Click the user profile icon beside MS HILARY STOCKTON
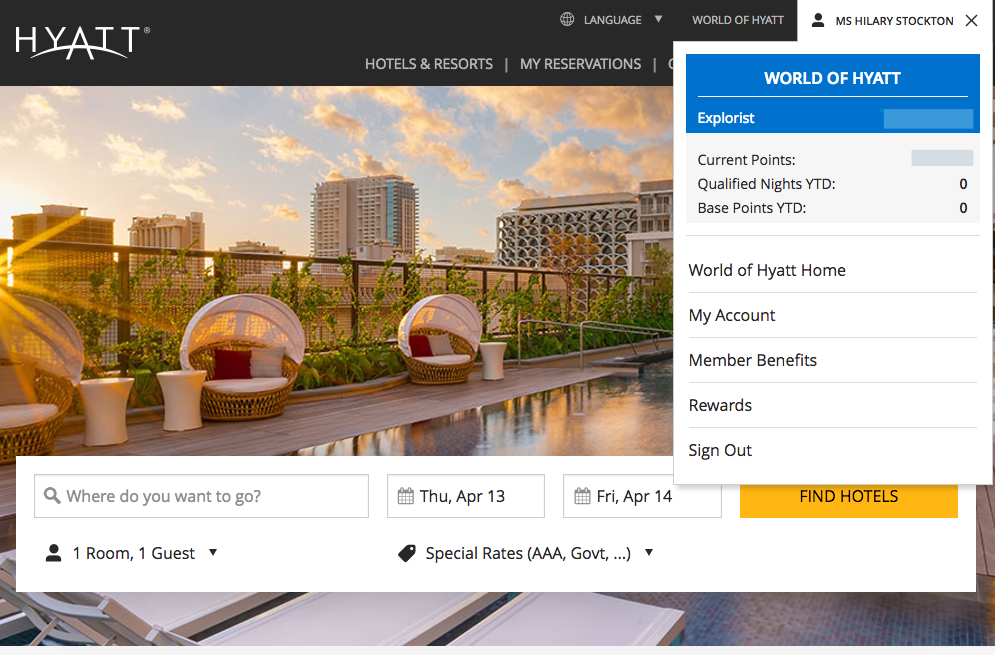The height and width of the screenshot is (655, 995). [818, 20]
